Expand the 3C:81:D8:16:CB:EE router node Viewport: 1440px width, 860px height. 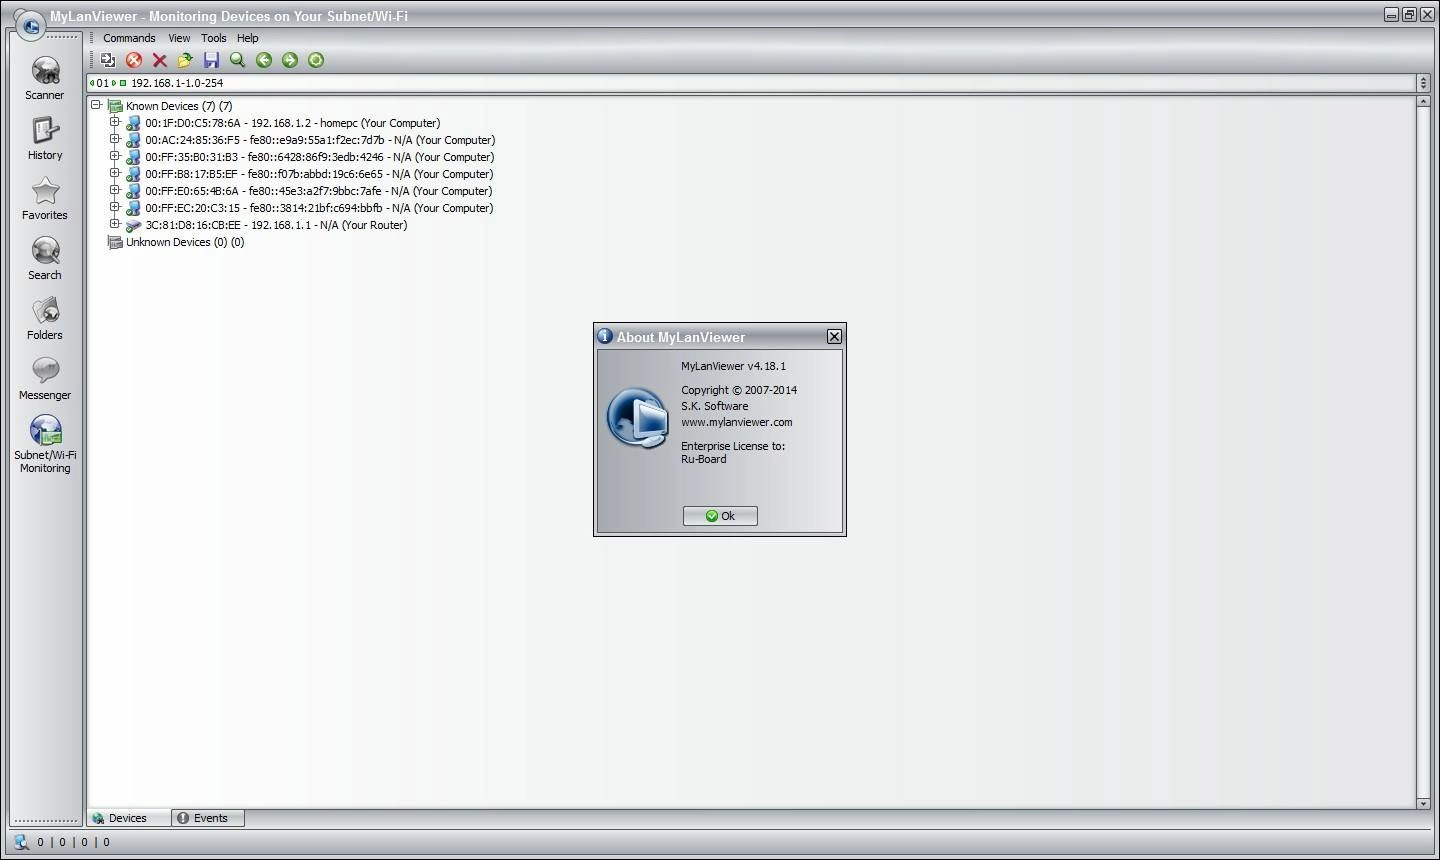click(115, 224)
